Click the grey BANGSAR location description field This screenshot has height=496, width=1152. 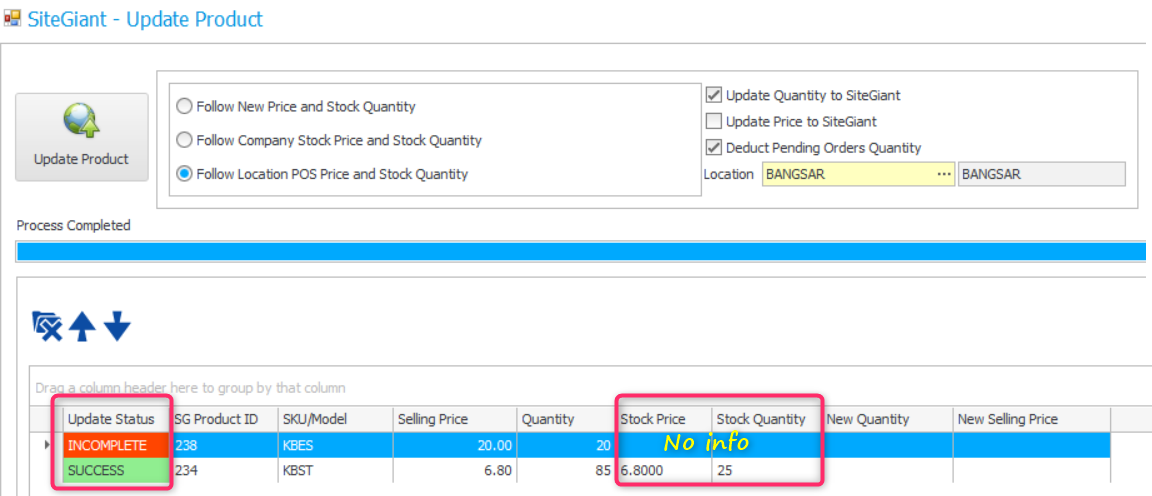1042,175
